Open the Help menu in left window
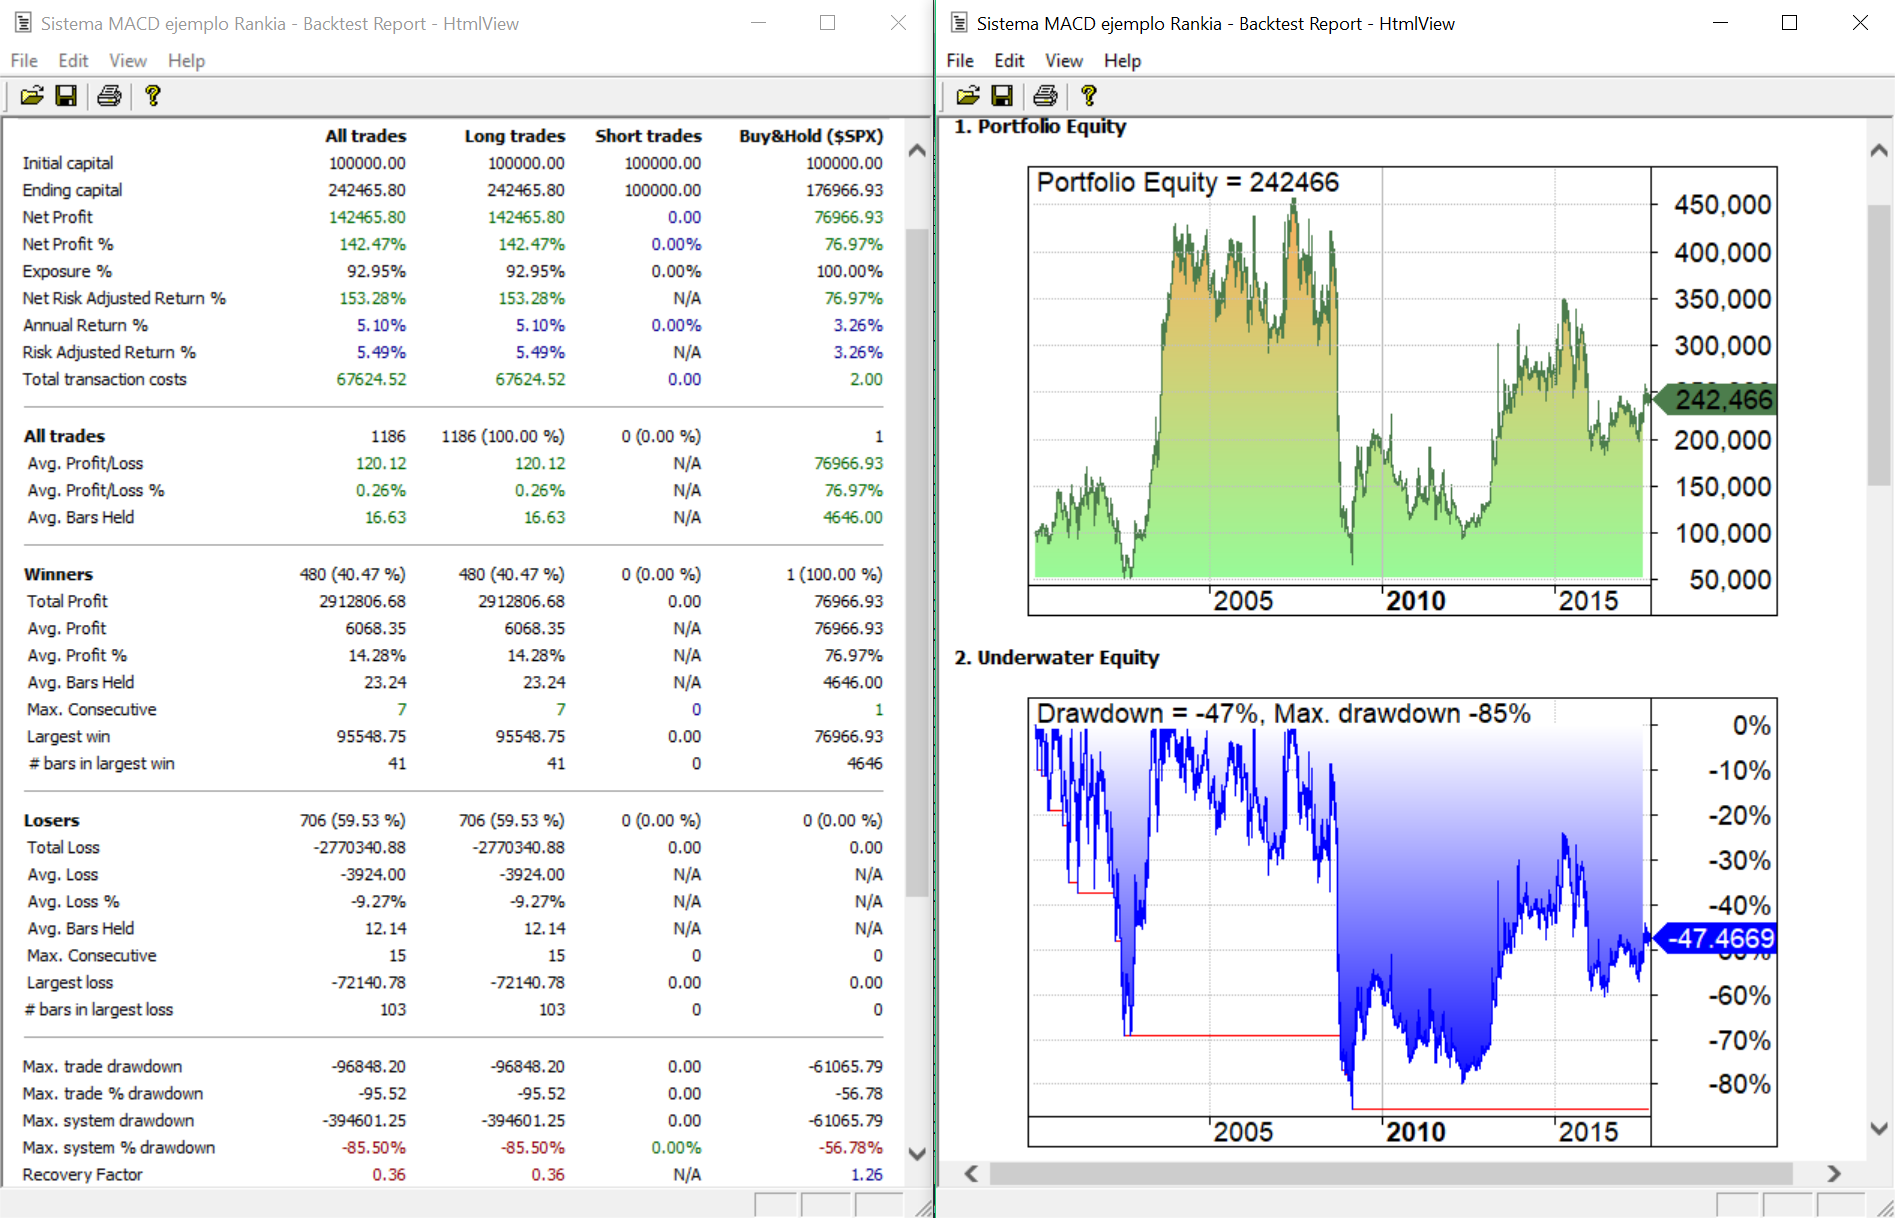 click(186, 61)
